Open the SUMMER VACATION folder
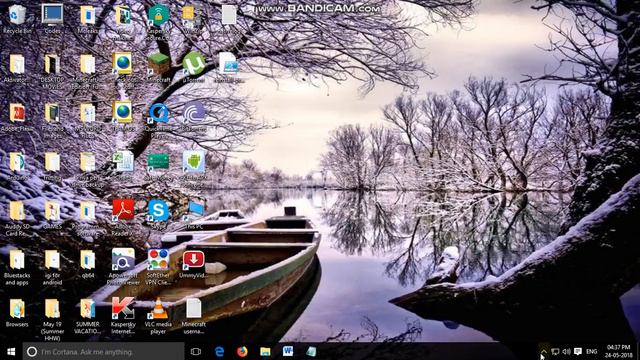 (87, 315)
